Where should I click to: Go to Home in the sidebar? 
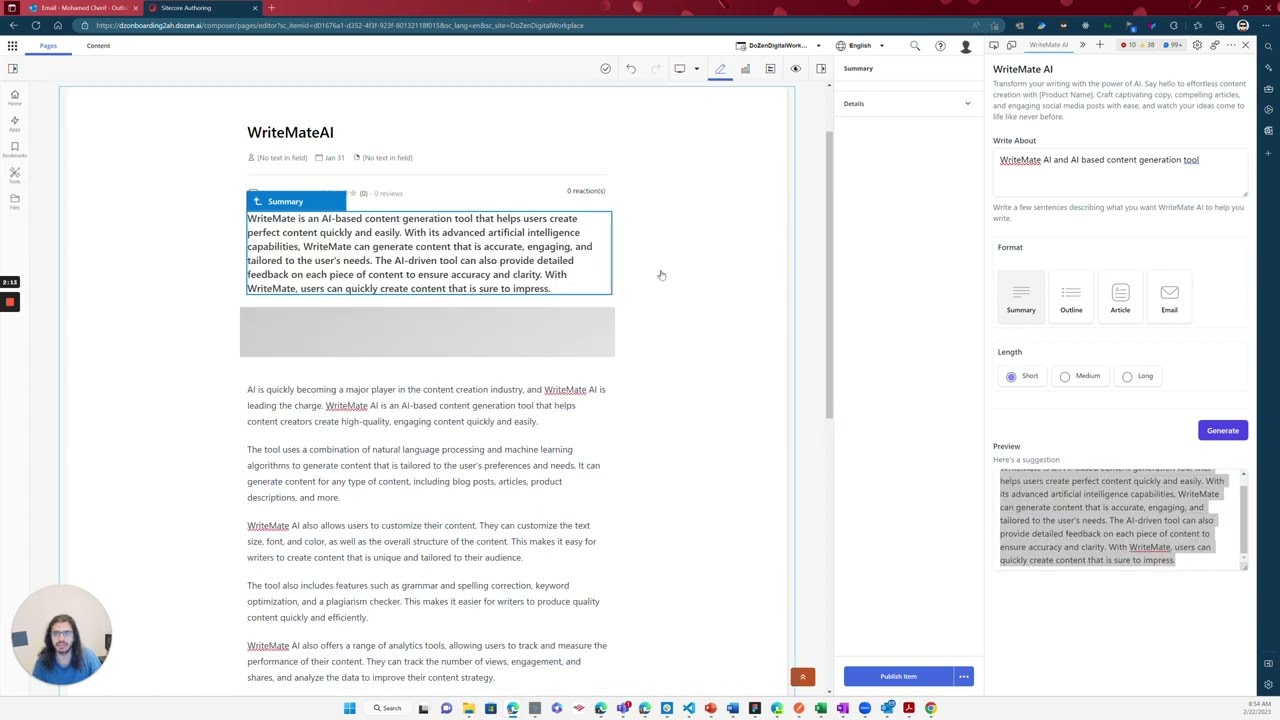pyautogui.click(x=14, y=97)
